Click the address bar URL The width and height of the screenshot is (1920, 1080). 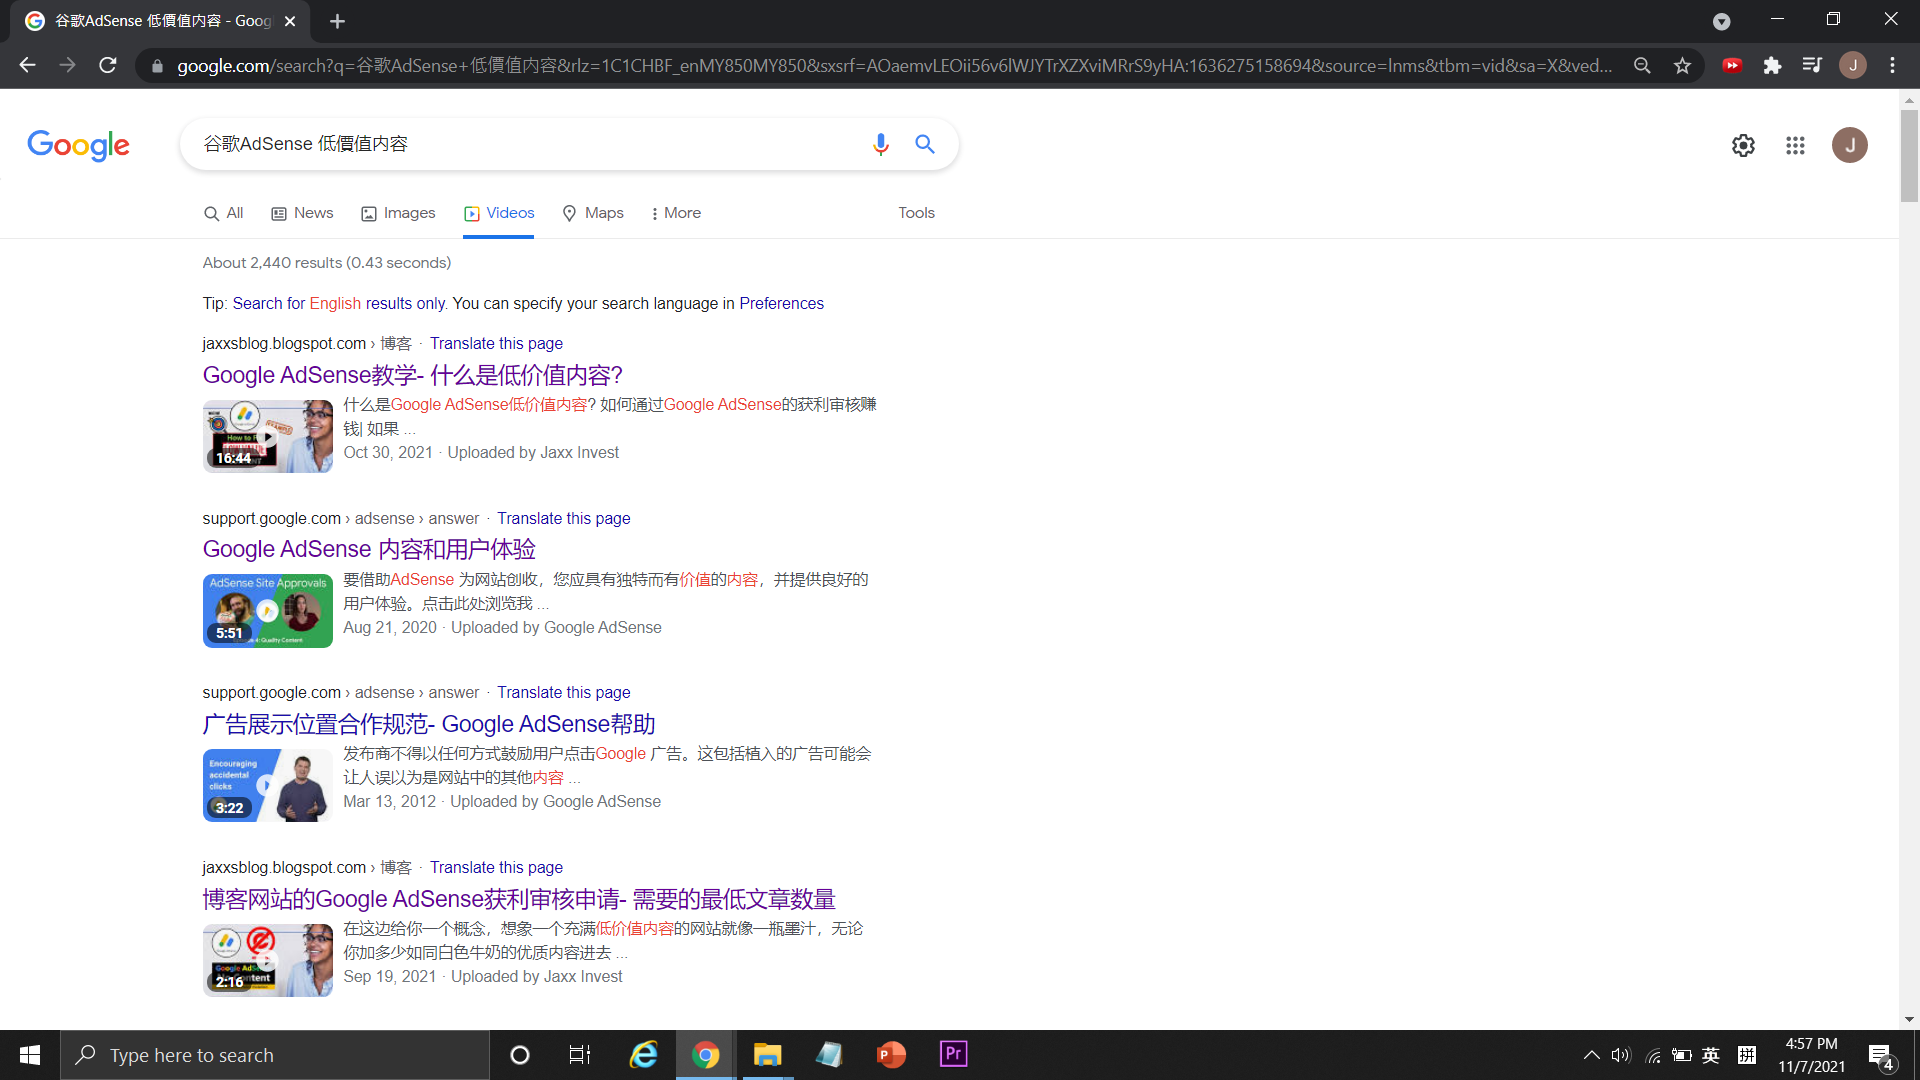(x=894, y=66)
